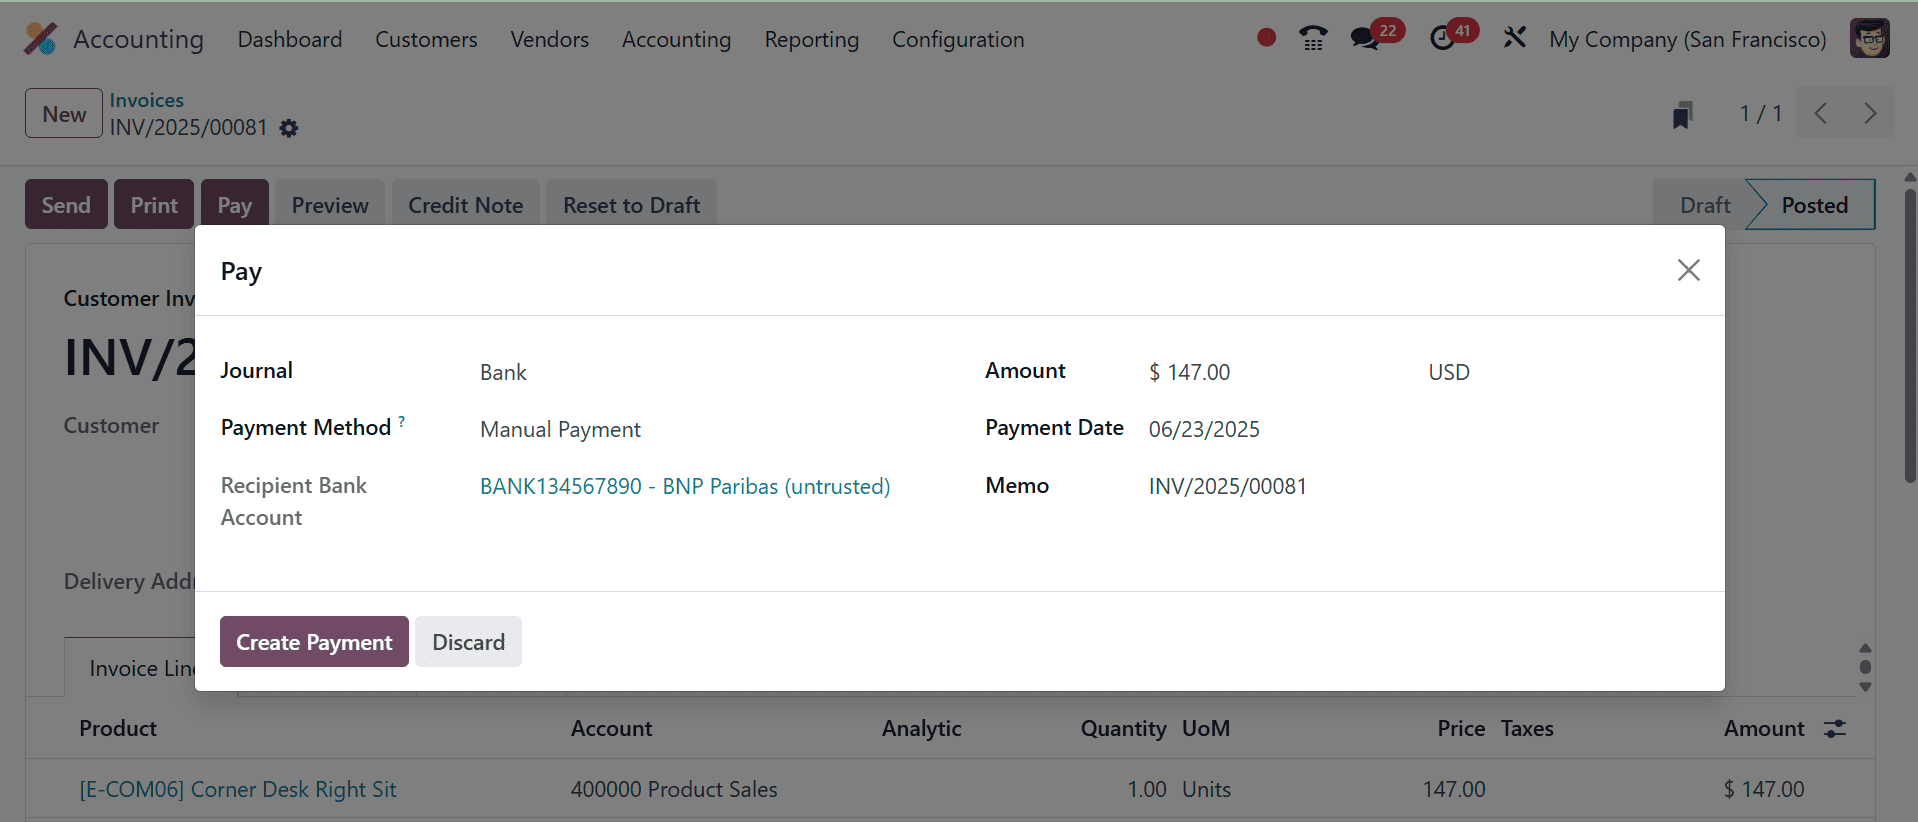
Task: Switch company My Company (San Francisco)
Action: click(1687, 39)
